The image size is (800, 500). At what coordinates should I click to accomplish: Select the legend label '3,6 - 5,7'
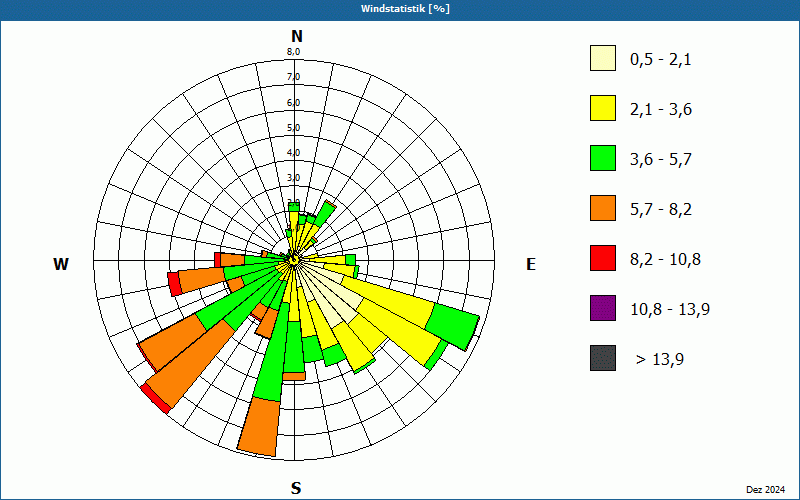point(661,160)
